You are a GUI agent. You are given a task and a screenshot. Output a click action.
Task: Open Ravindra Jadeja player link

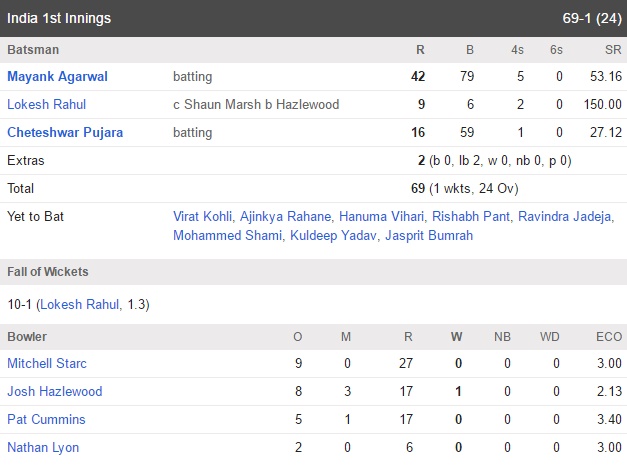click(565, 216)
